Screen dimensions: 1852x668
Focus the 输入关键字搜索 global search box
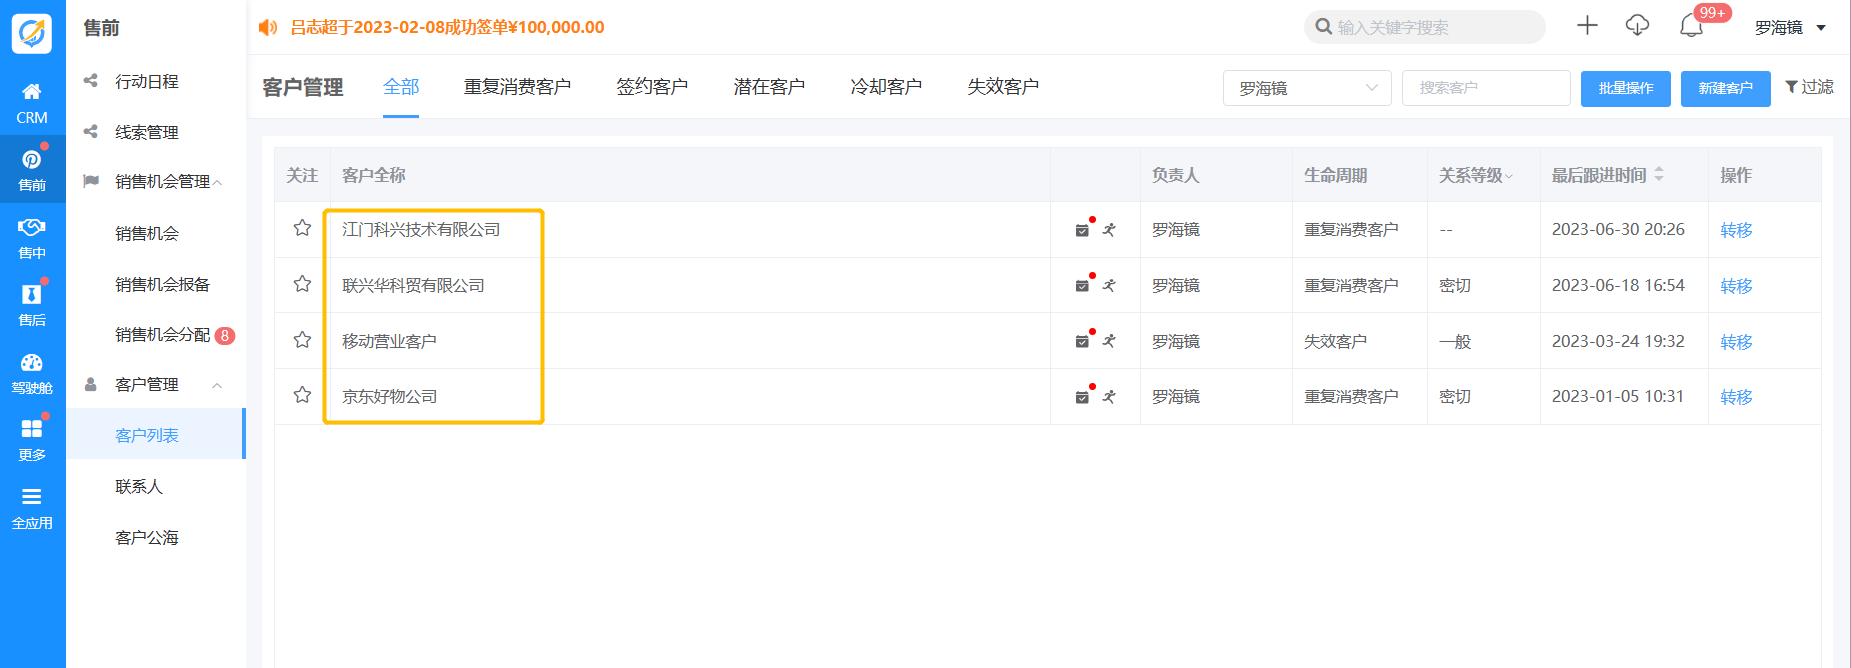(1425, 27)
